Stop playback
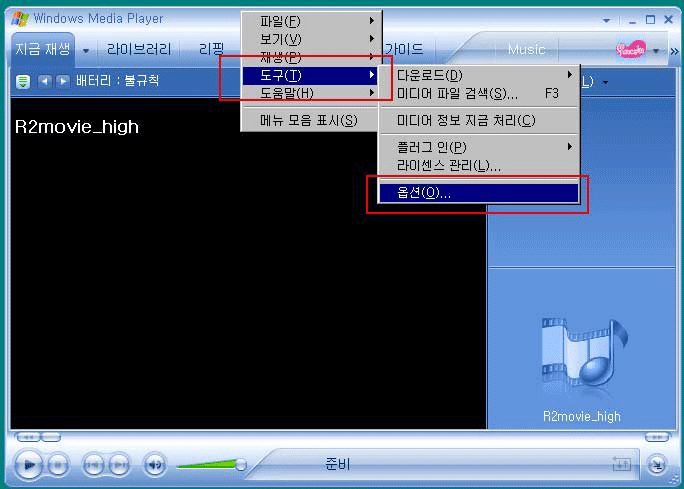684x489 pixels. [58, 465]
